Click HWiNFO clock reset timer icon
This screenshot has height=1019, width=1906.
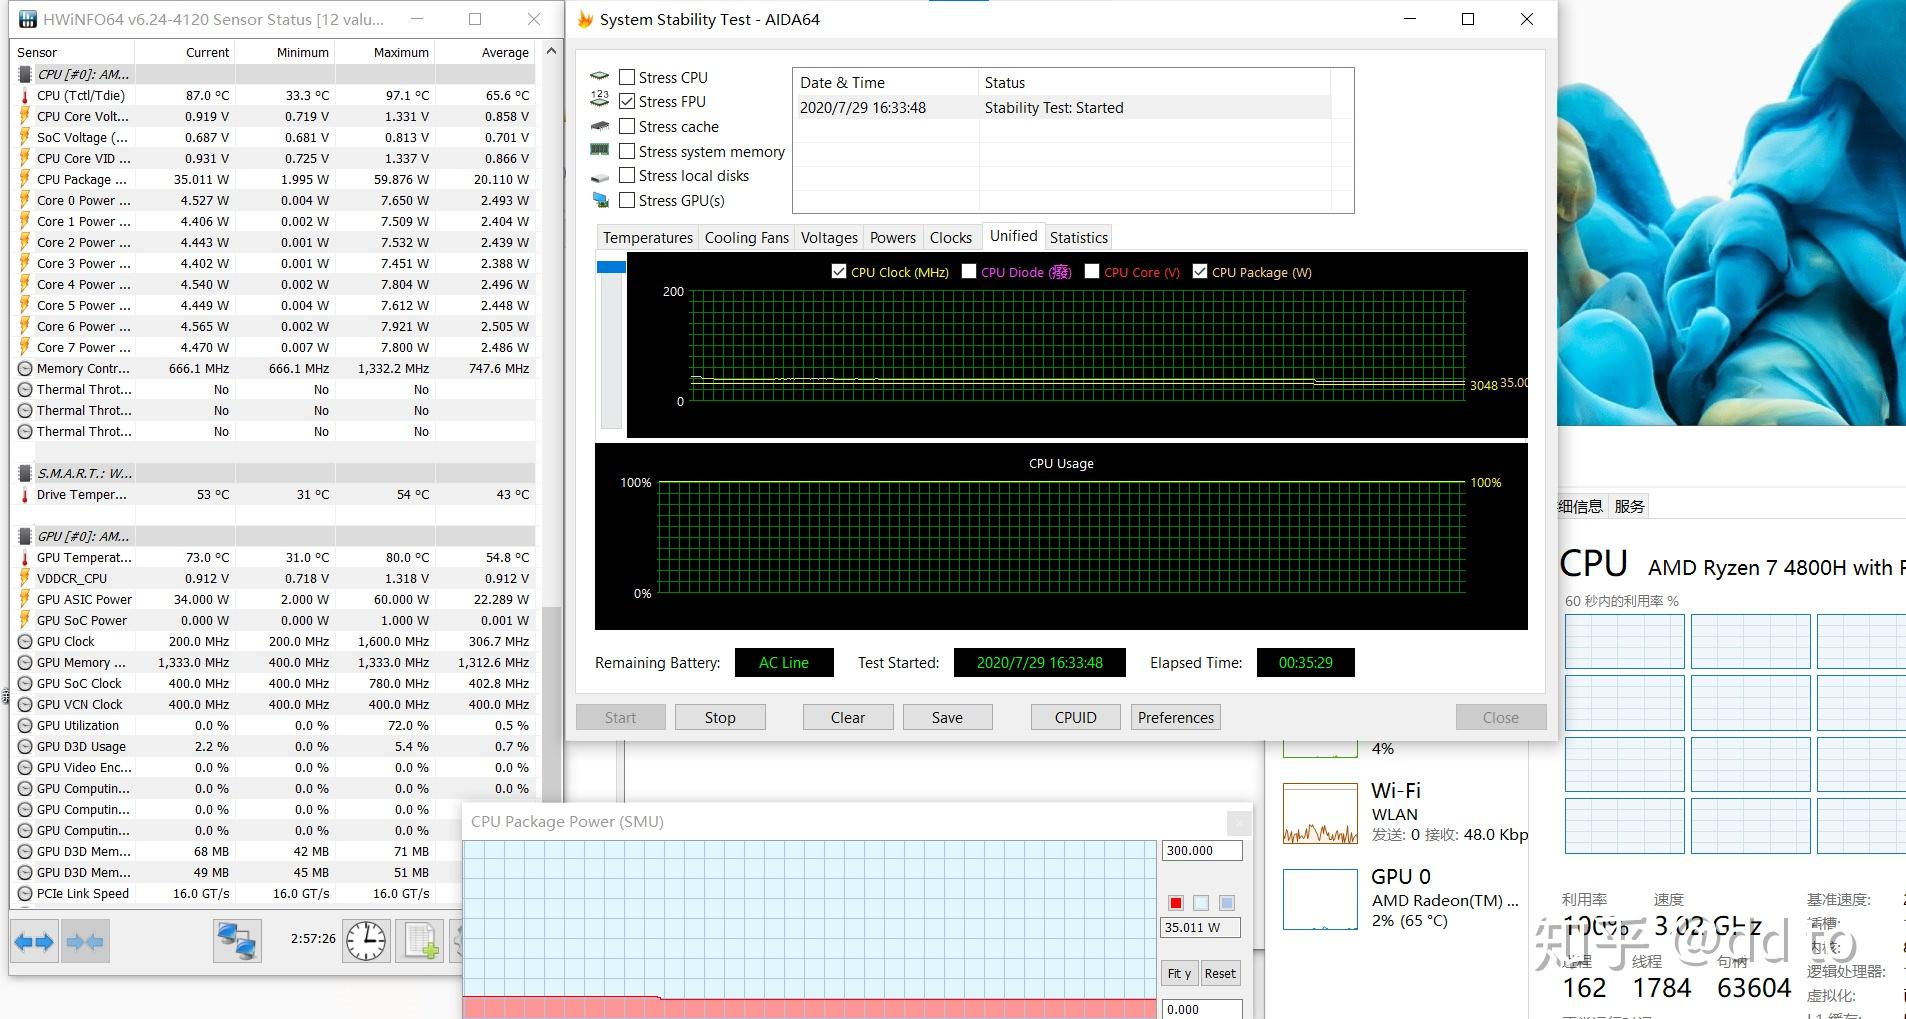tap(366, 941)
